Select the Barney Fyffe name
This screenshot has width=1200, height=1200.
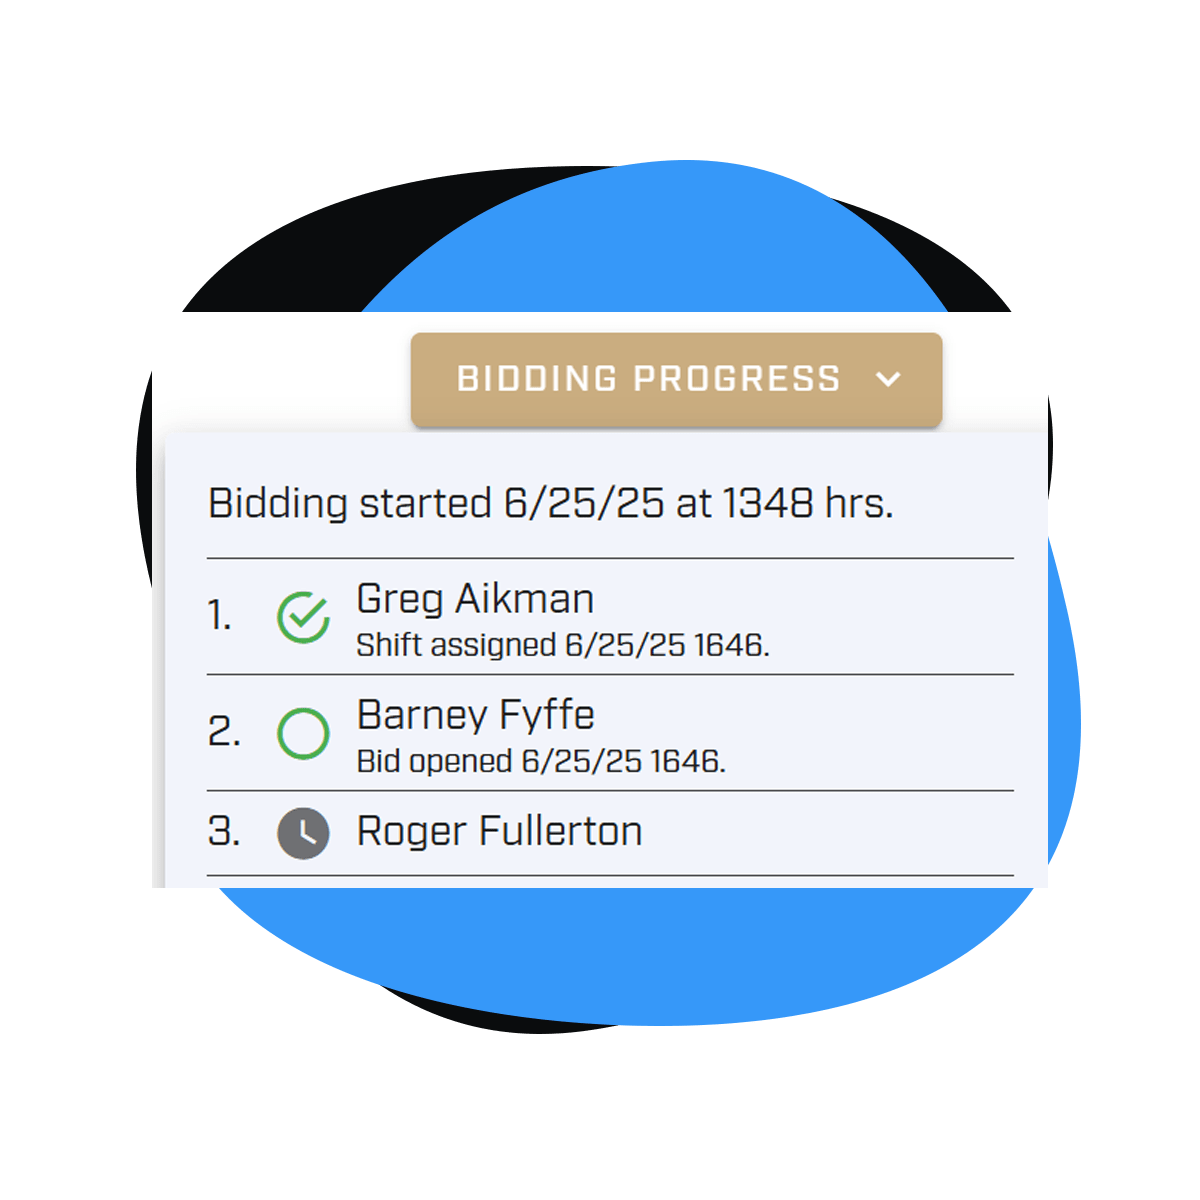pyautogui.click(x=476, y=716)
